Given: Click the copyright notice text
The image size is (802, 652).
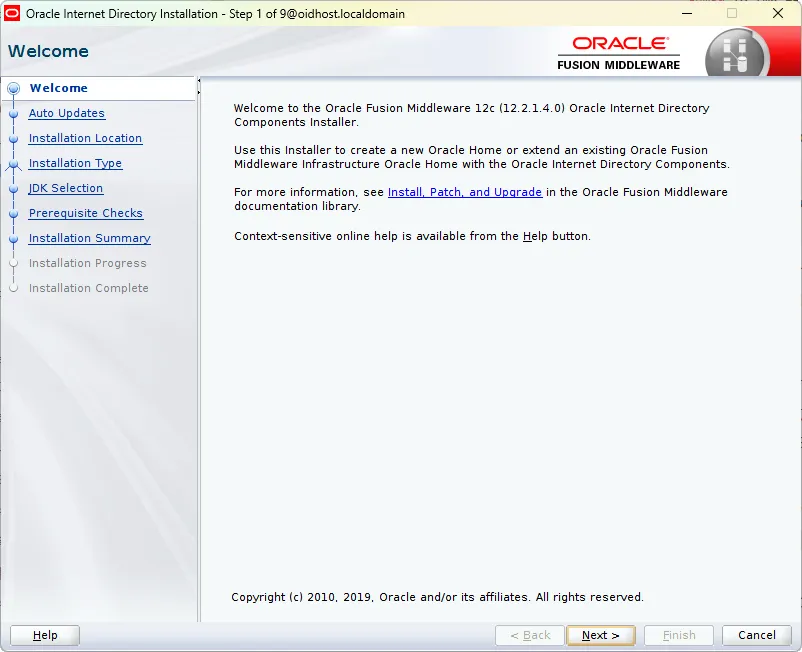Looking at the screenshot, I should (x=437, y=597).
